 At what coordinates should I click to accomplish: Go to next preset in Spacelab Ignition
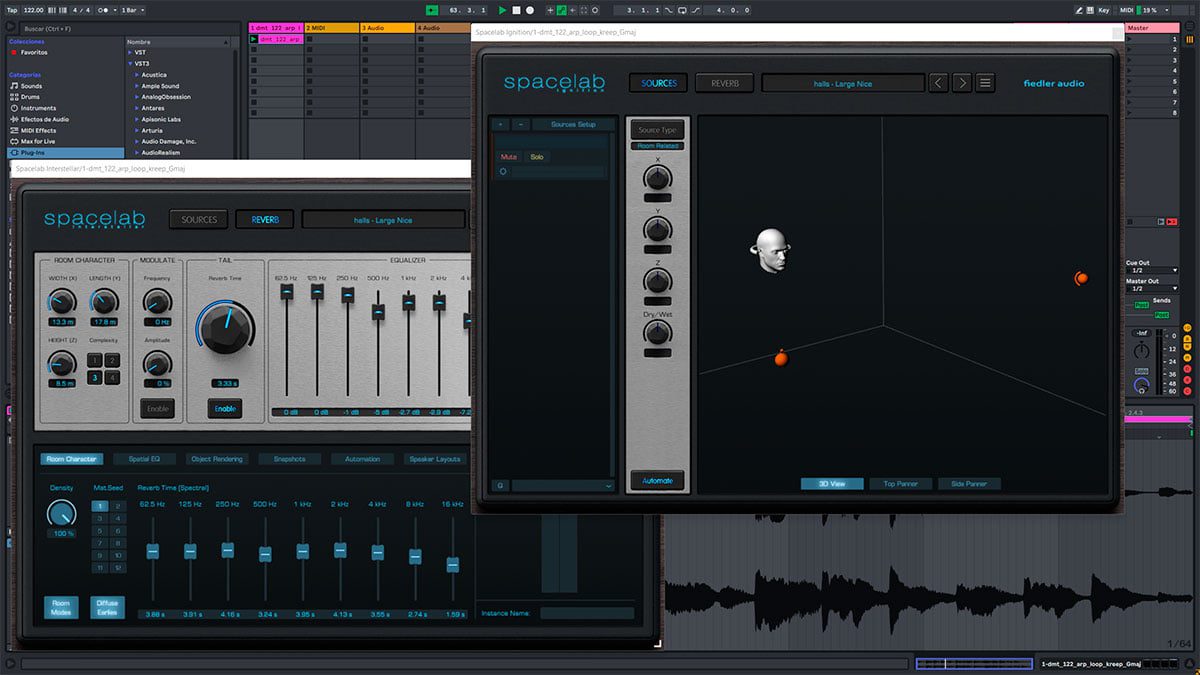(x=961, y=83)
